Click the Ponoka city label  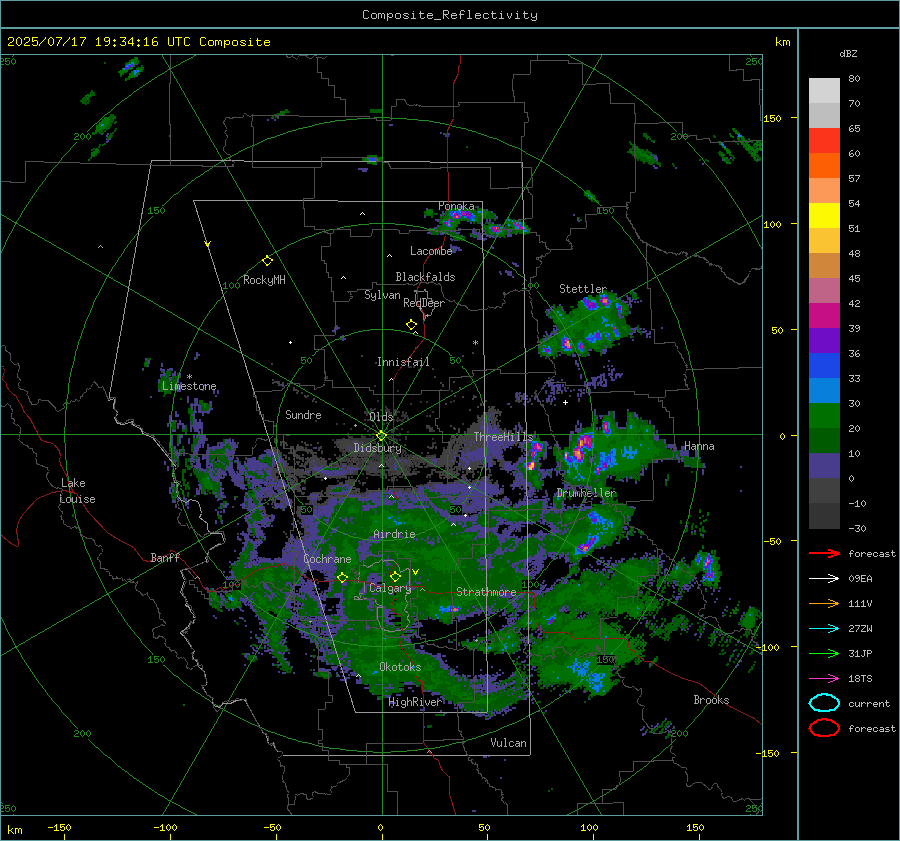[456, 206]
